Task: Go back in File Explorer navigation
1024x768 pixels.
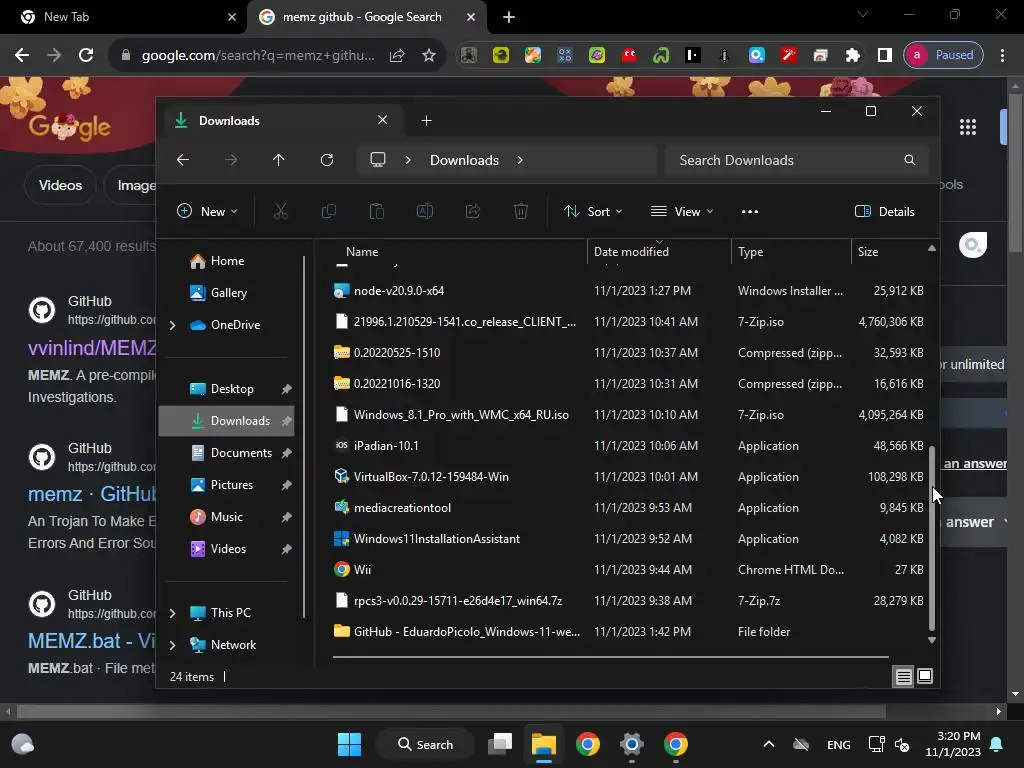Action: click(183, 160)
